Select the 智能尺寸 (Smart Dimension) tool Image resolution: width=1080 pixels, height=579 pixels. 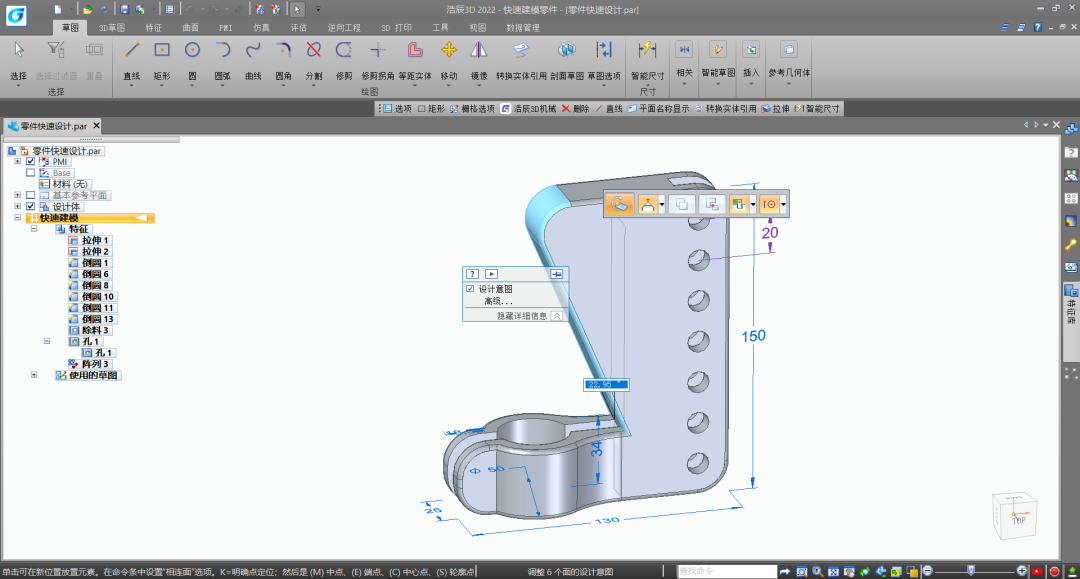click(x=647, y=51)
